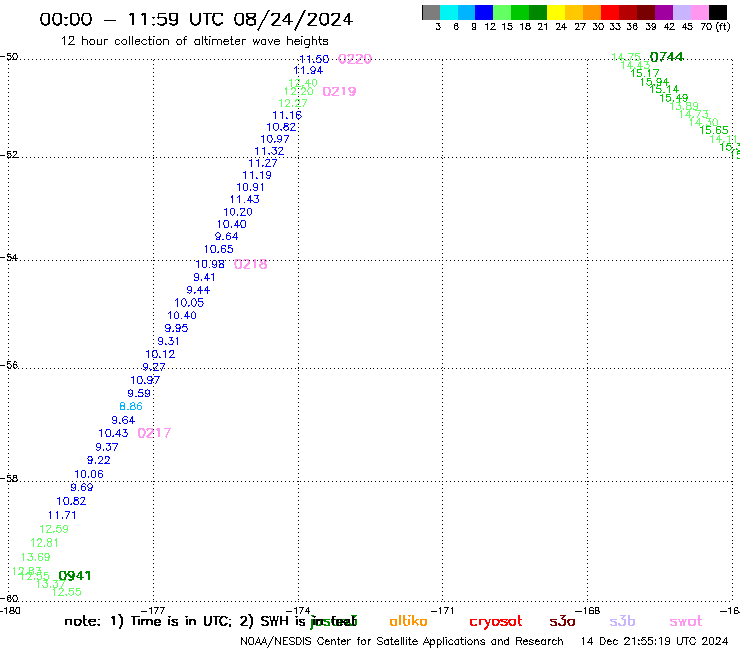Select the 9.22 wave height reading
Image resolution: width=740 pixels, height=650 pixels.
point(98,460)
